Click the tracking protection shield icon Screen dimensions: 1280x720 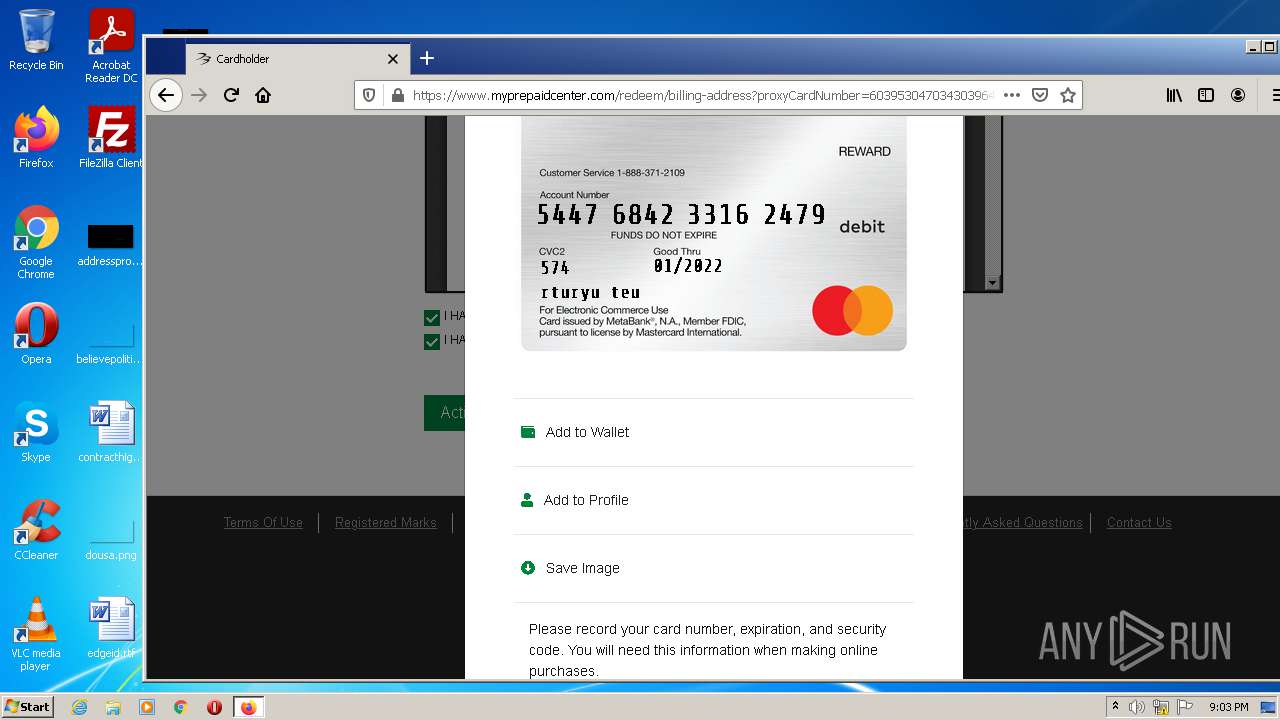[369, 95]
